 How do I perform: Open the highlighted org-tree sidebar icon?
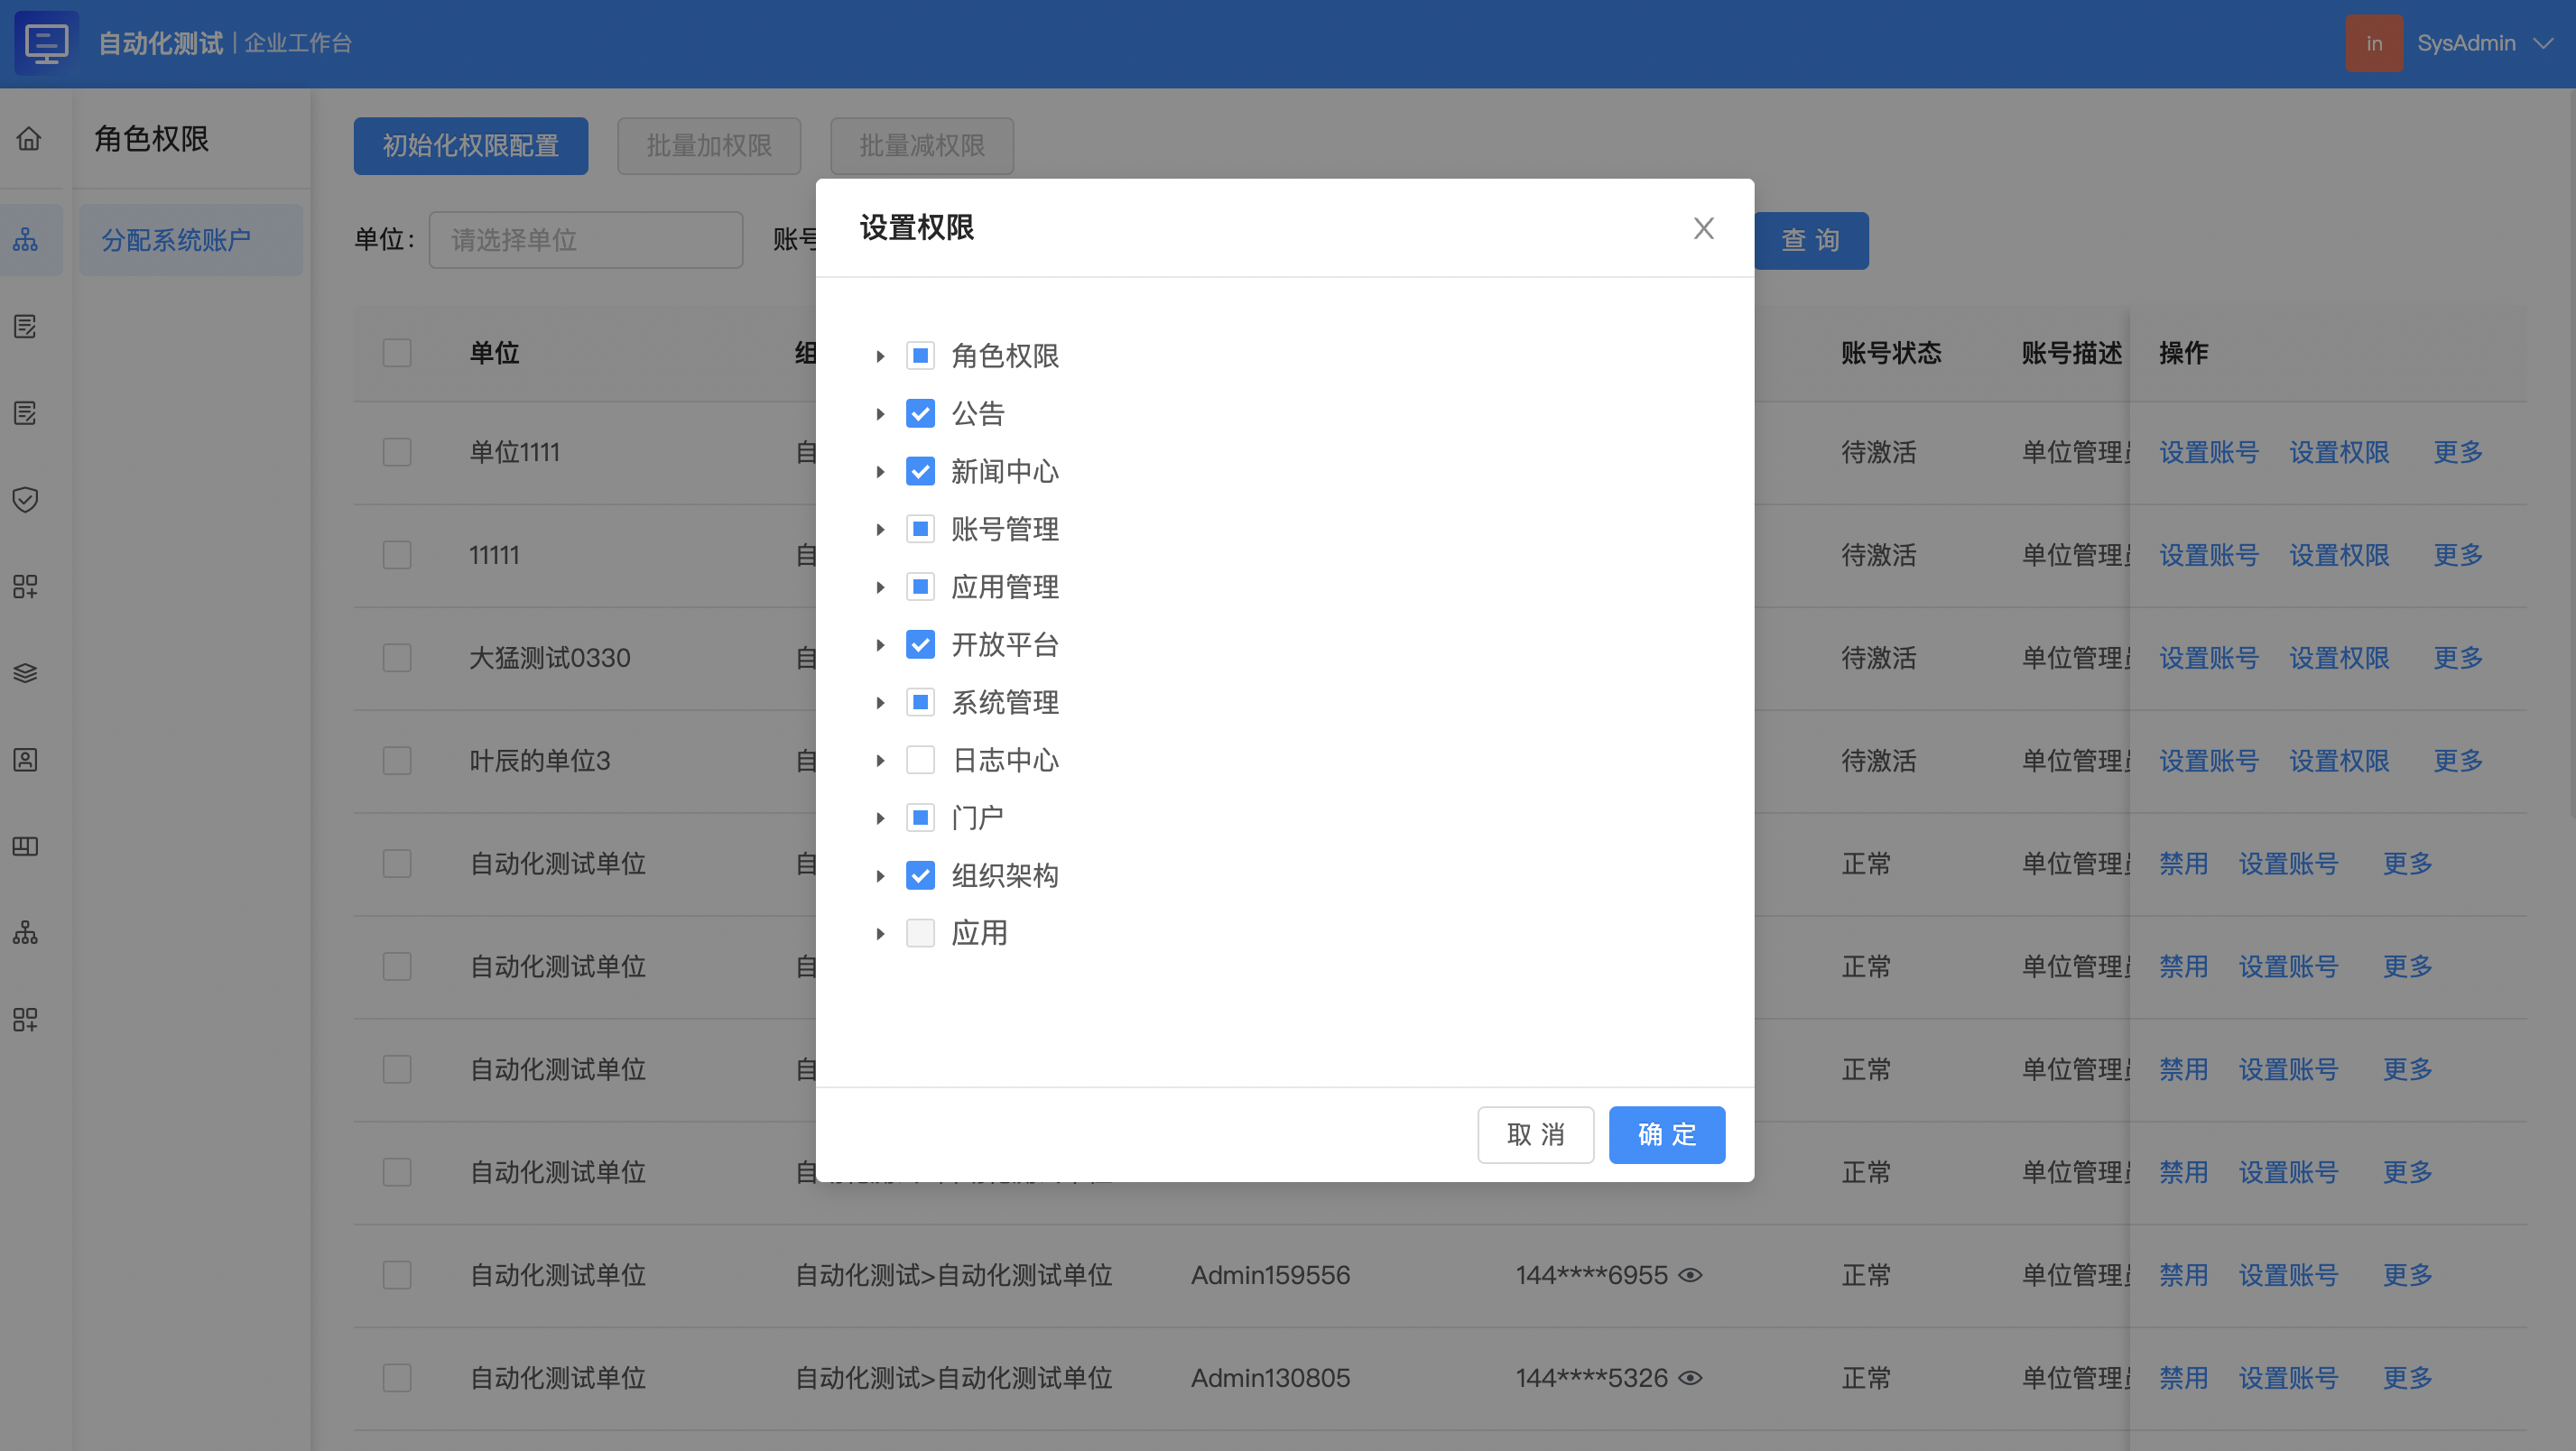click(x=26, y=240)
